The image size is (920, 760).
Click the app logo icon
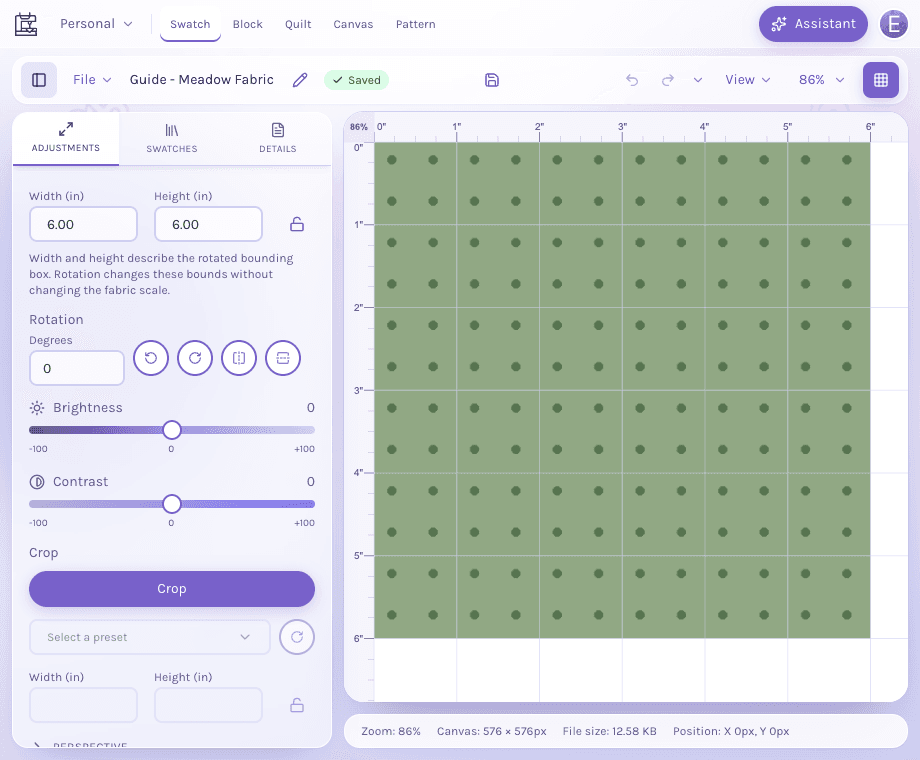pyautogui.click(x=26, y=24)
